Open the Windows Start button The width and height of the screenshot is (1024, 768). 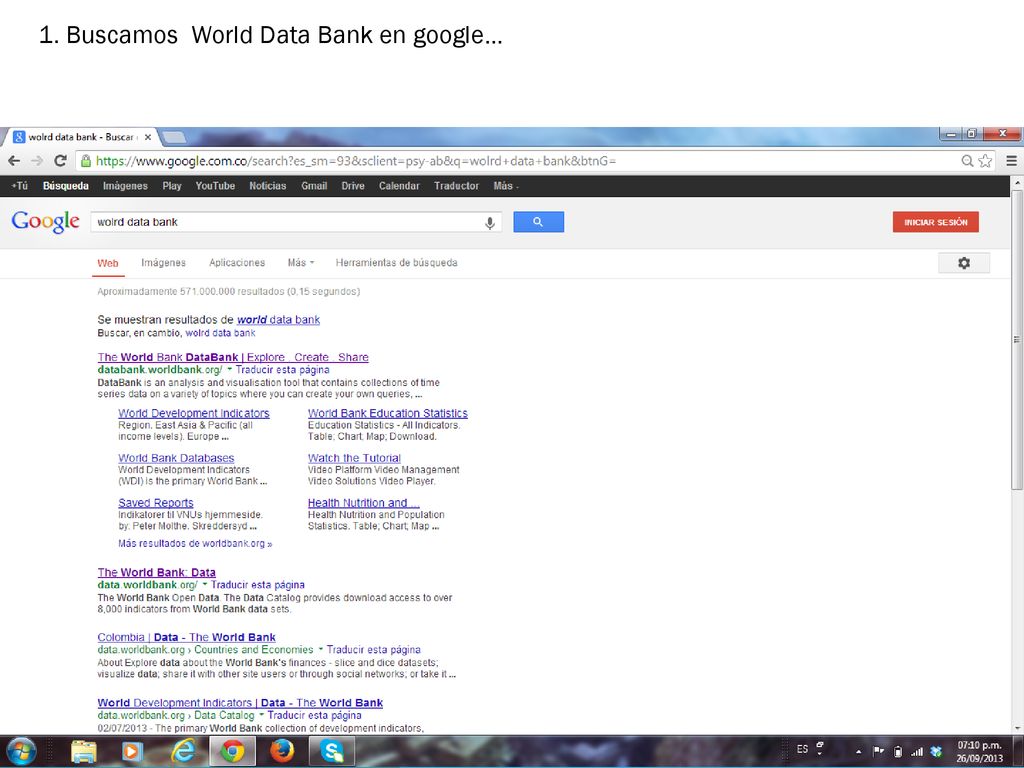pos(22,752)
